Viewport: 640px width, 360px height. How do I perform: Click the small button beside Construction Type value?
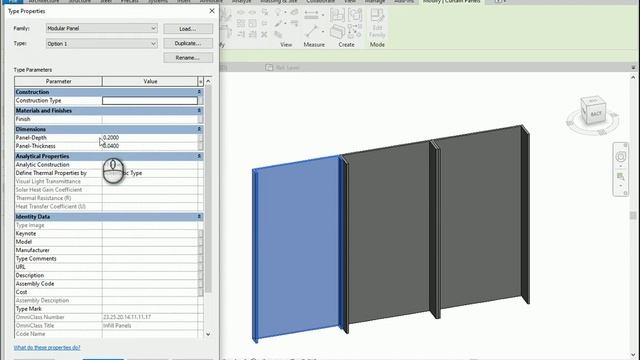(x=200, y=100)
